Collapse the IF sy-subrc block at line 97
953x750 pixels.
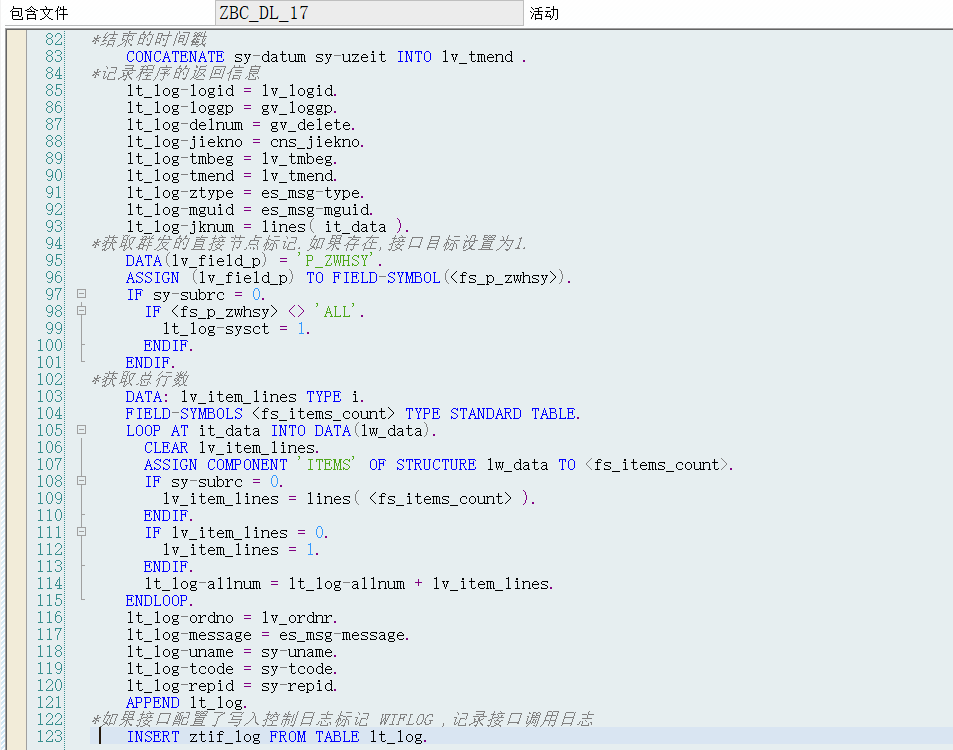tap(81, 294)
